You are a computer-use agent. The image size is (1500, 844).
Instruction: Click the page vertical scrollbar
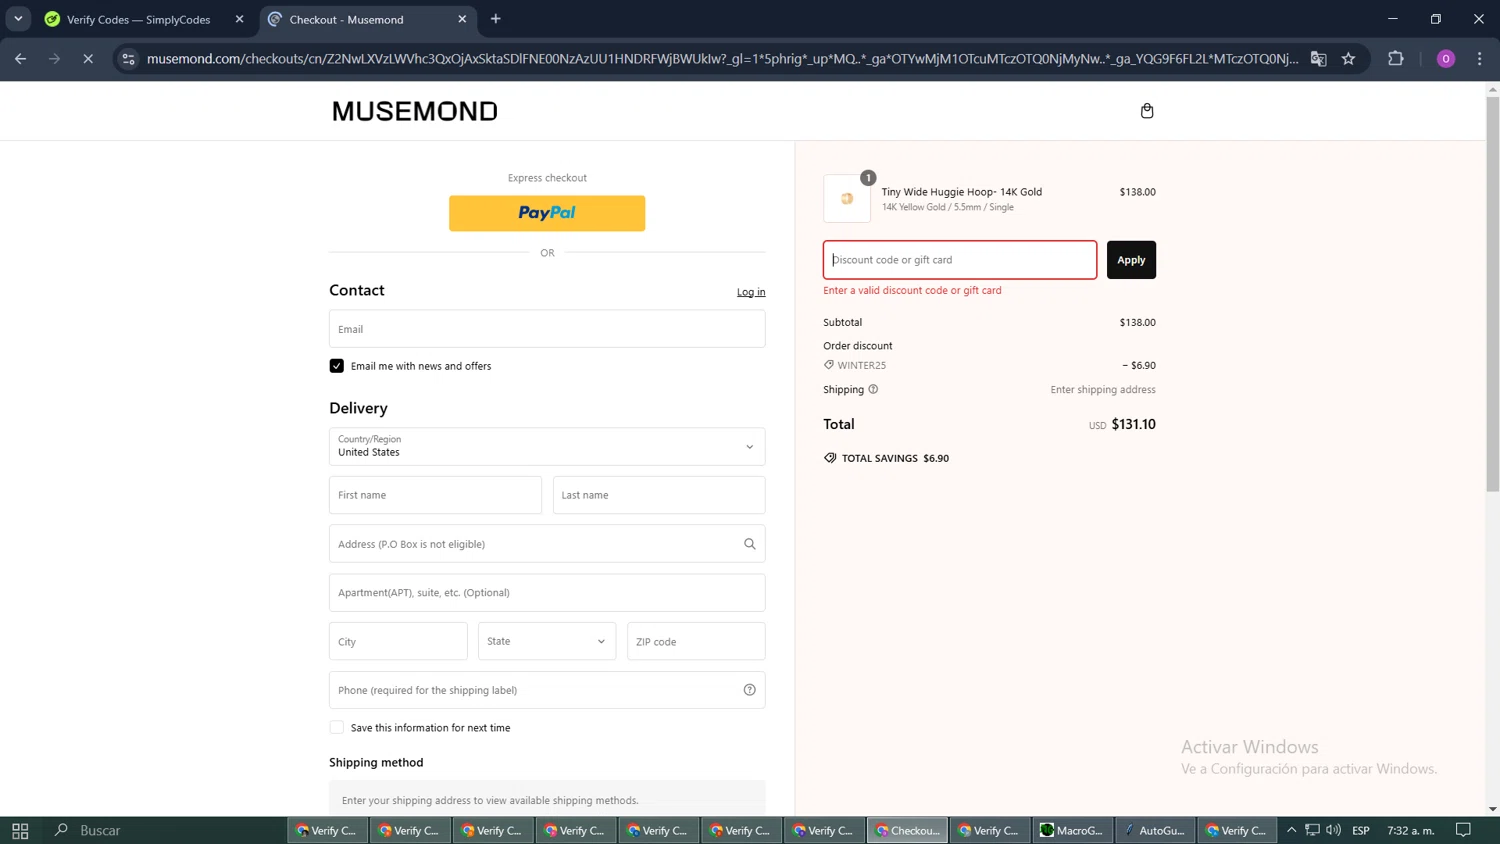[1492, 294]
